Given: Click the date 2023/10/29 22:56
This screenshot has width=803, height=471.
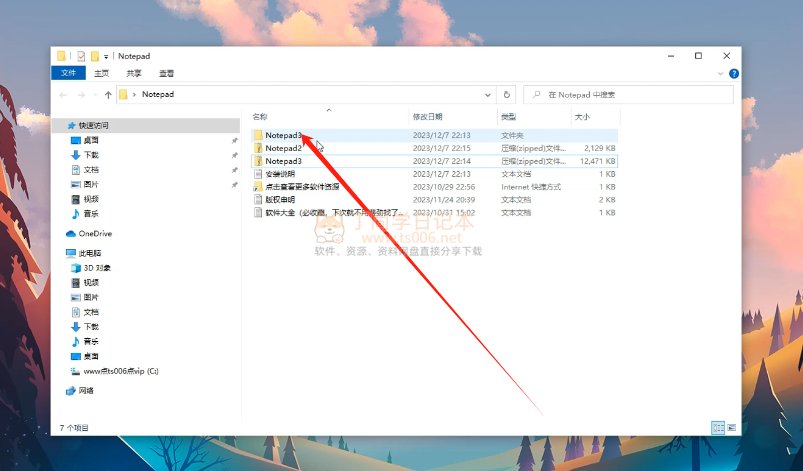Looking at the screenshot, I should coord(443,187).
